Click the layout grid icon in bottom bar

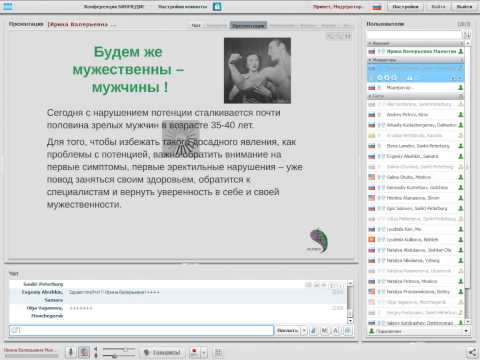(219, 352)
